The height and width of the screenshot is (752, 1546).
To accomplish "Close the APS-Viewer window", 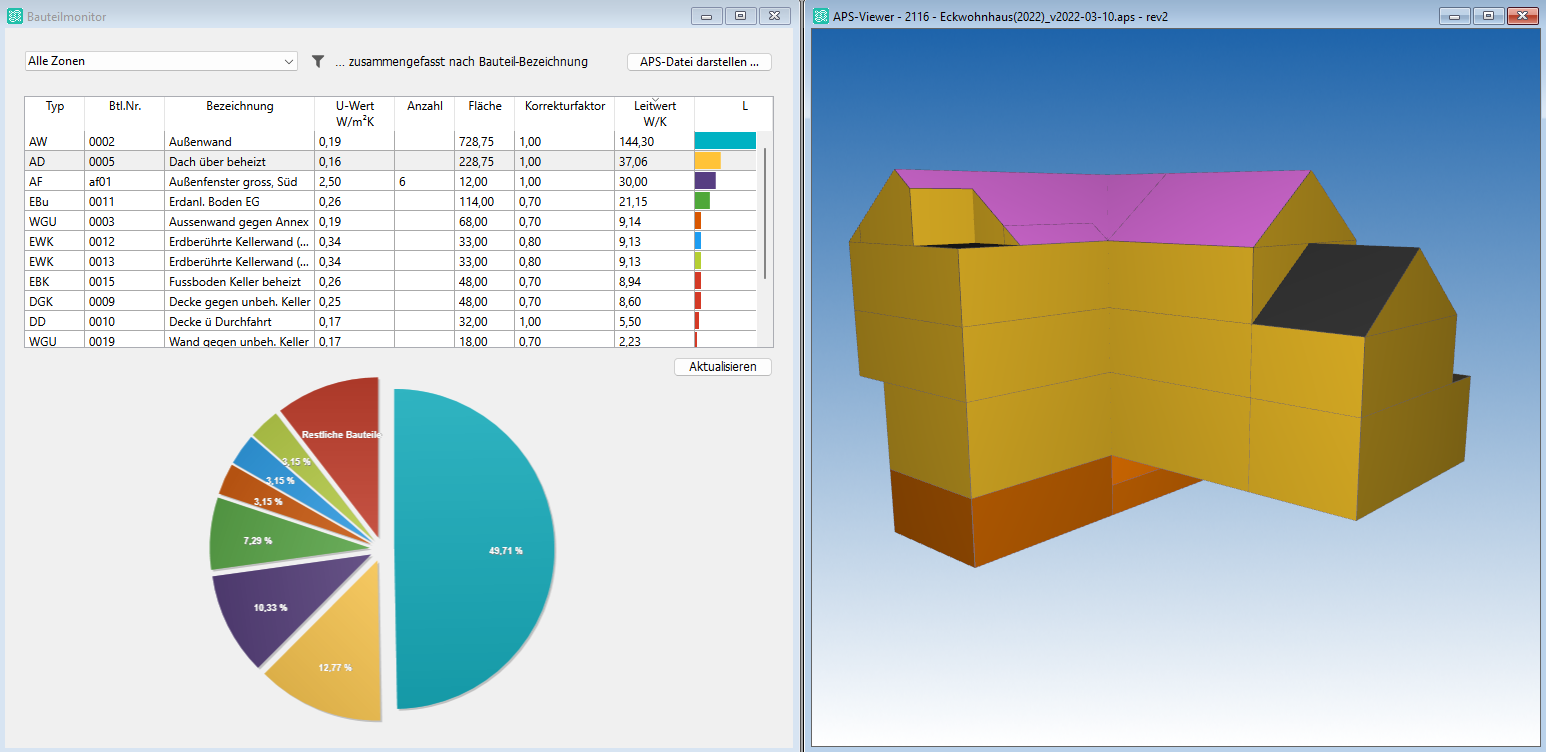I will tap(1522, 16).
